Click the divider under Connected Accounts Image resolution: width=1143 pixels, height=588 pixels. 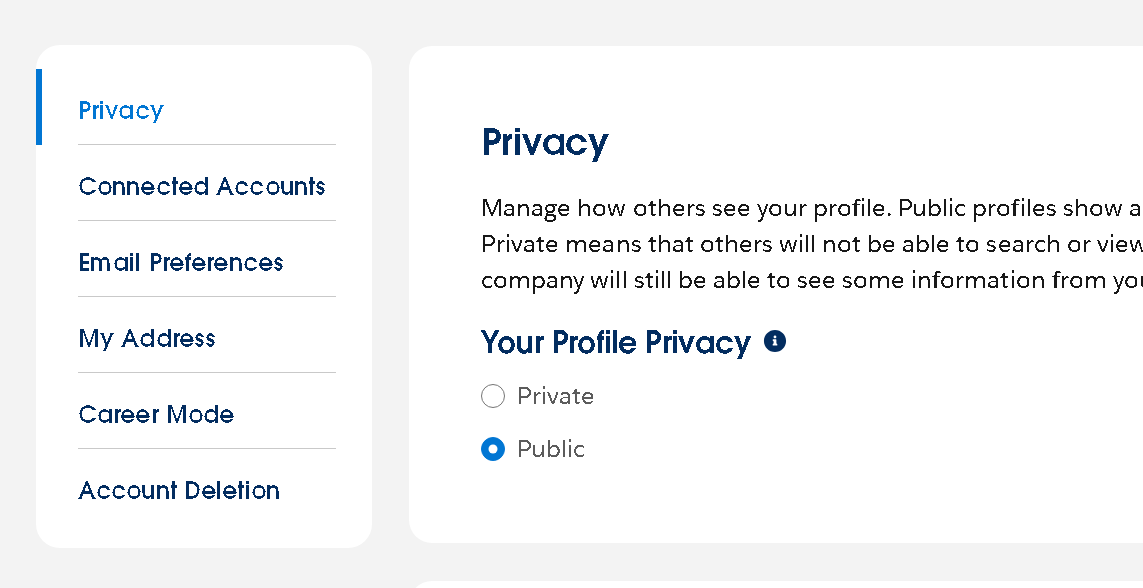click(x=206, y=218)
